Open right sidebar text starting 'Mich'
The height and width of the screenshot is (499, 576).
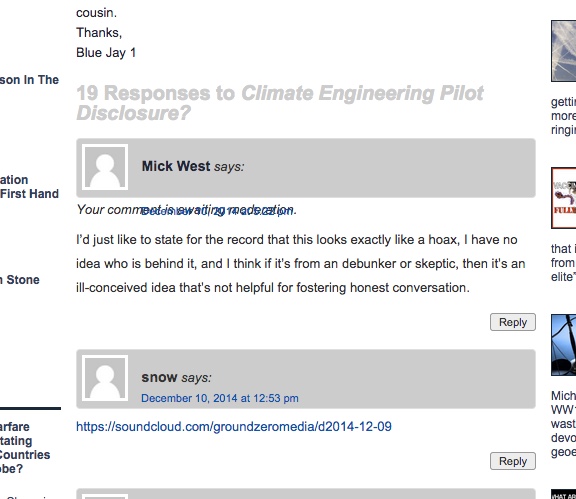(564, 424)
